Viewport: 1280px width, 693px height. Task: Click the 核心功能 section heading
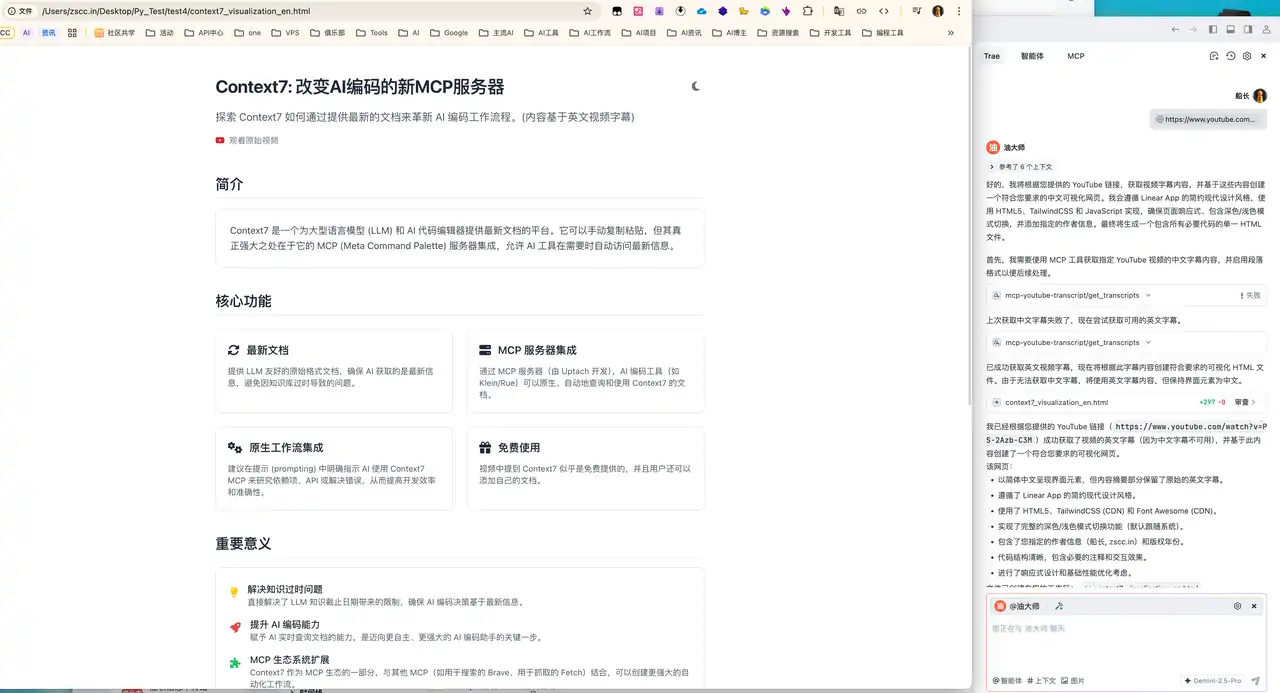(243, 301)
